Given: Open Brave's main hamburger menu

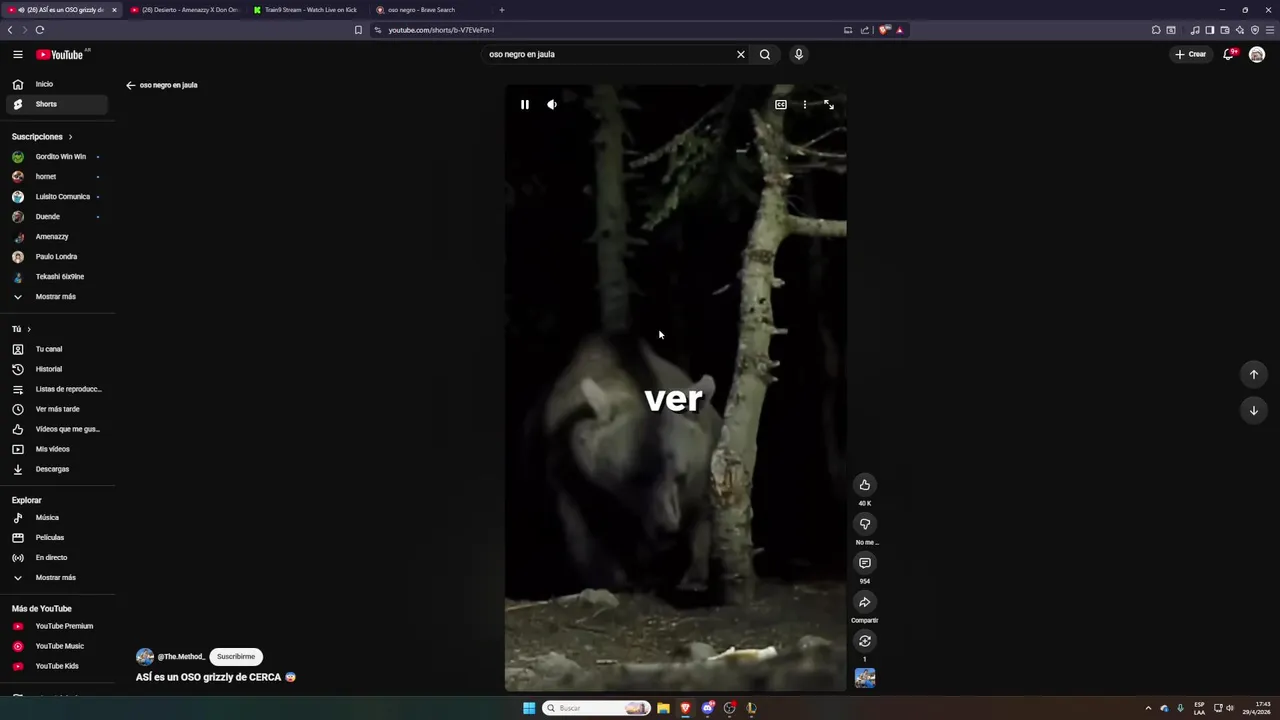Looking at the screenshot, I should (1270, 30).
